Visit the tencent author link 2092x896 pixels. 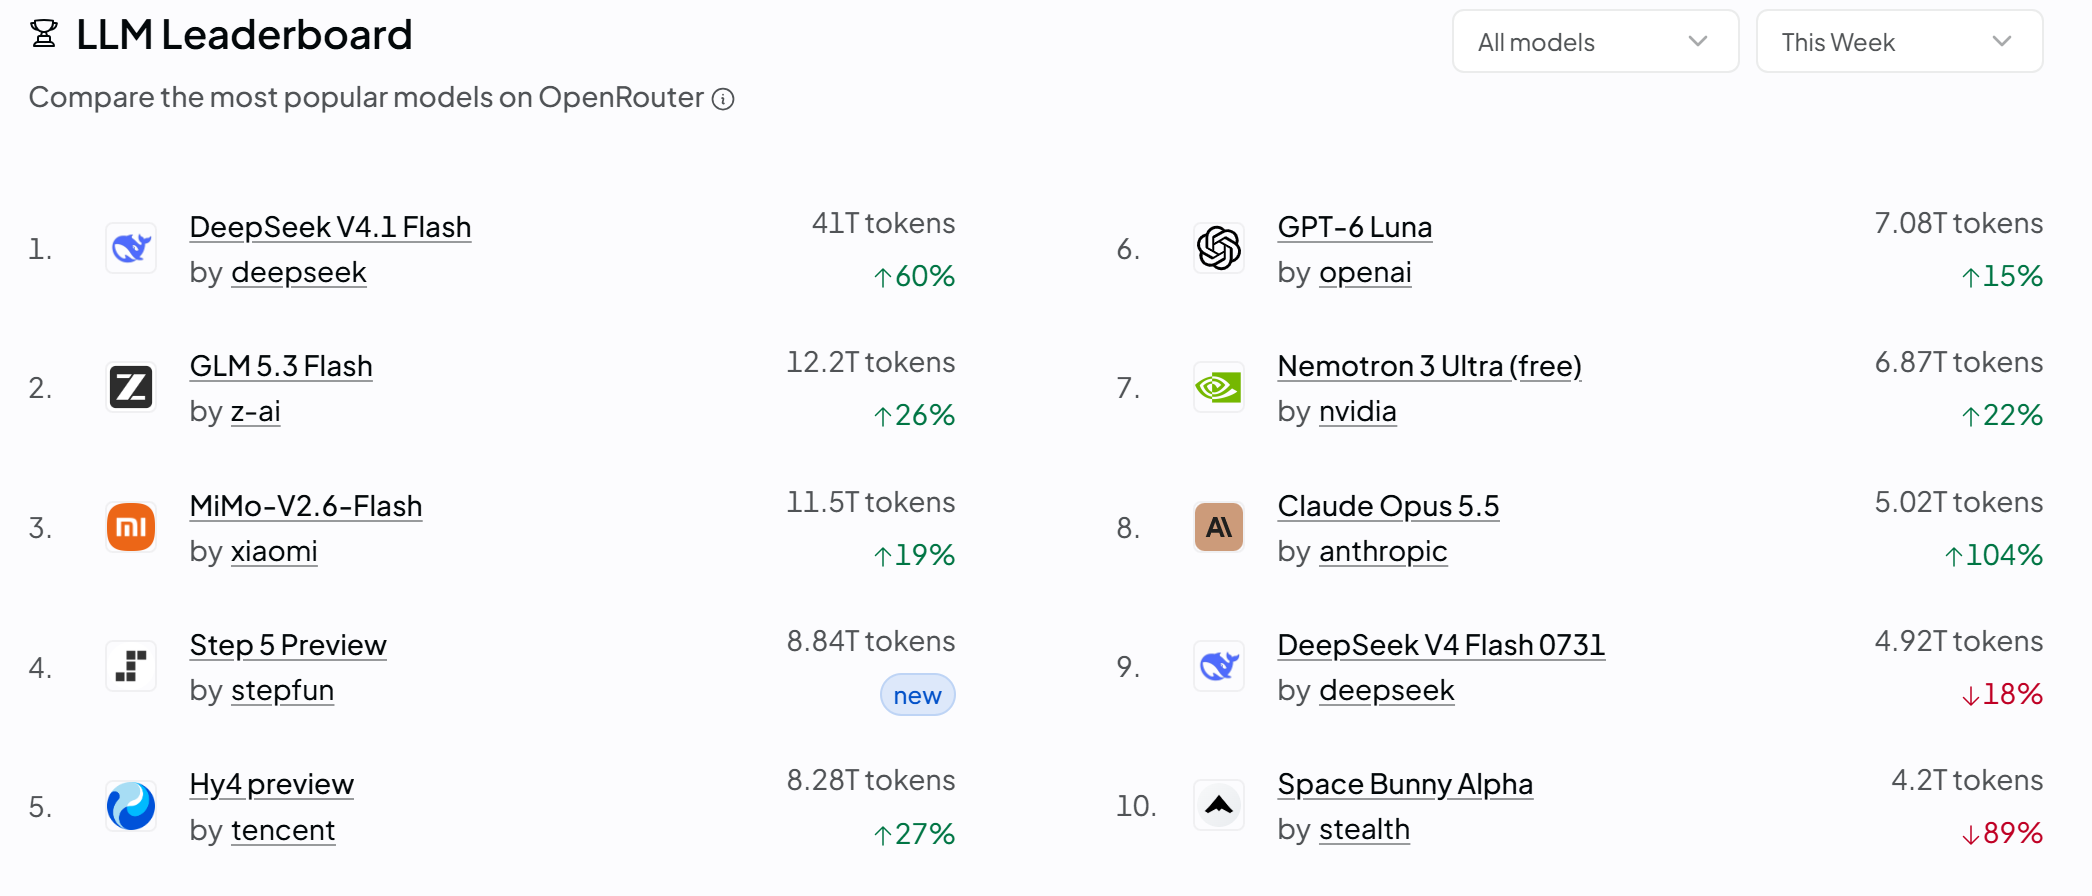283,830
